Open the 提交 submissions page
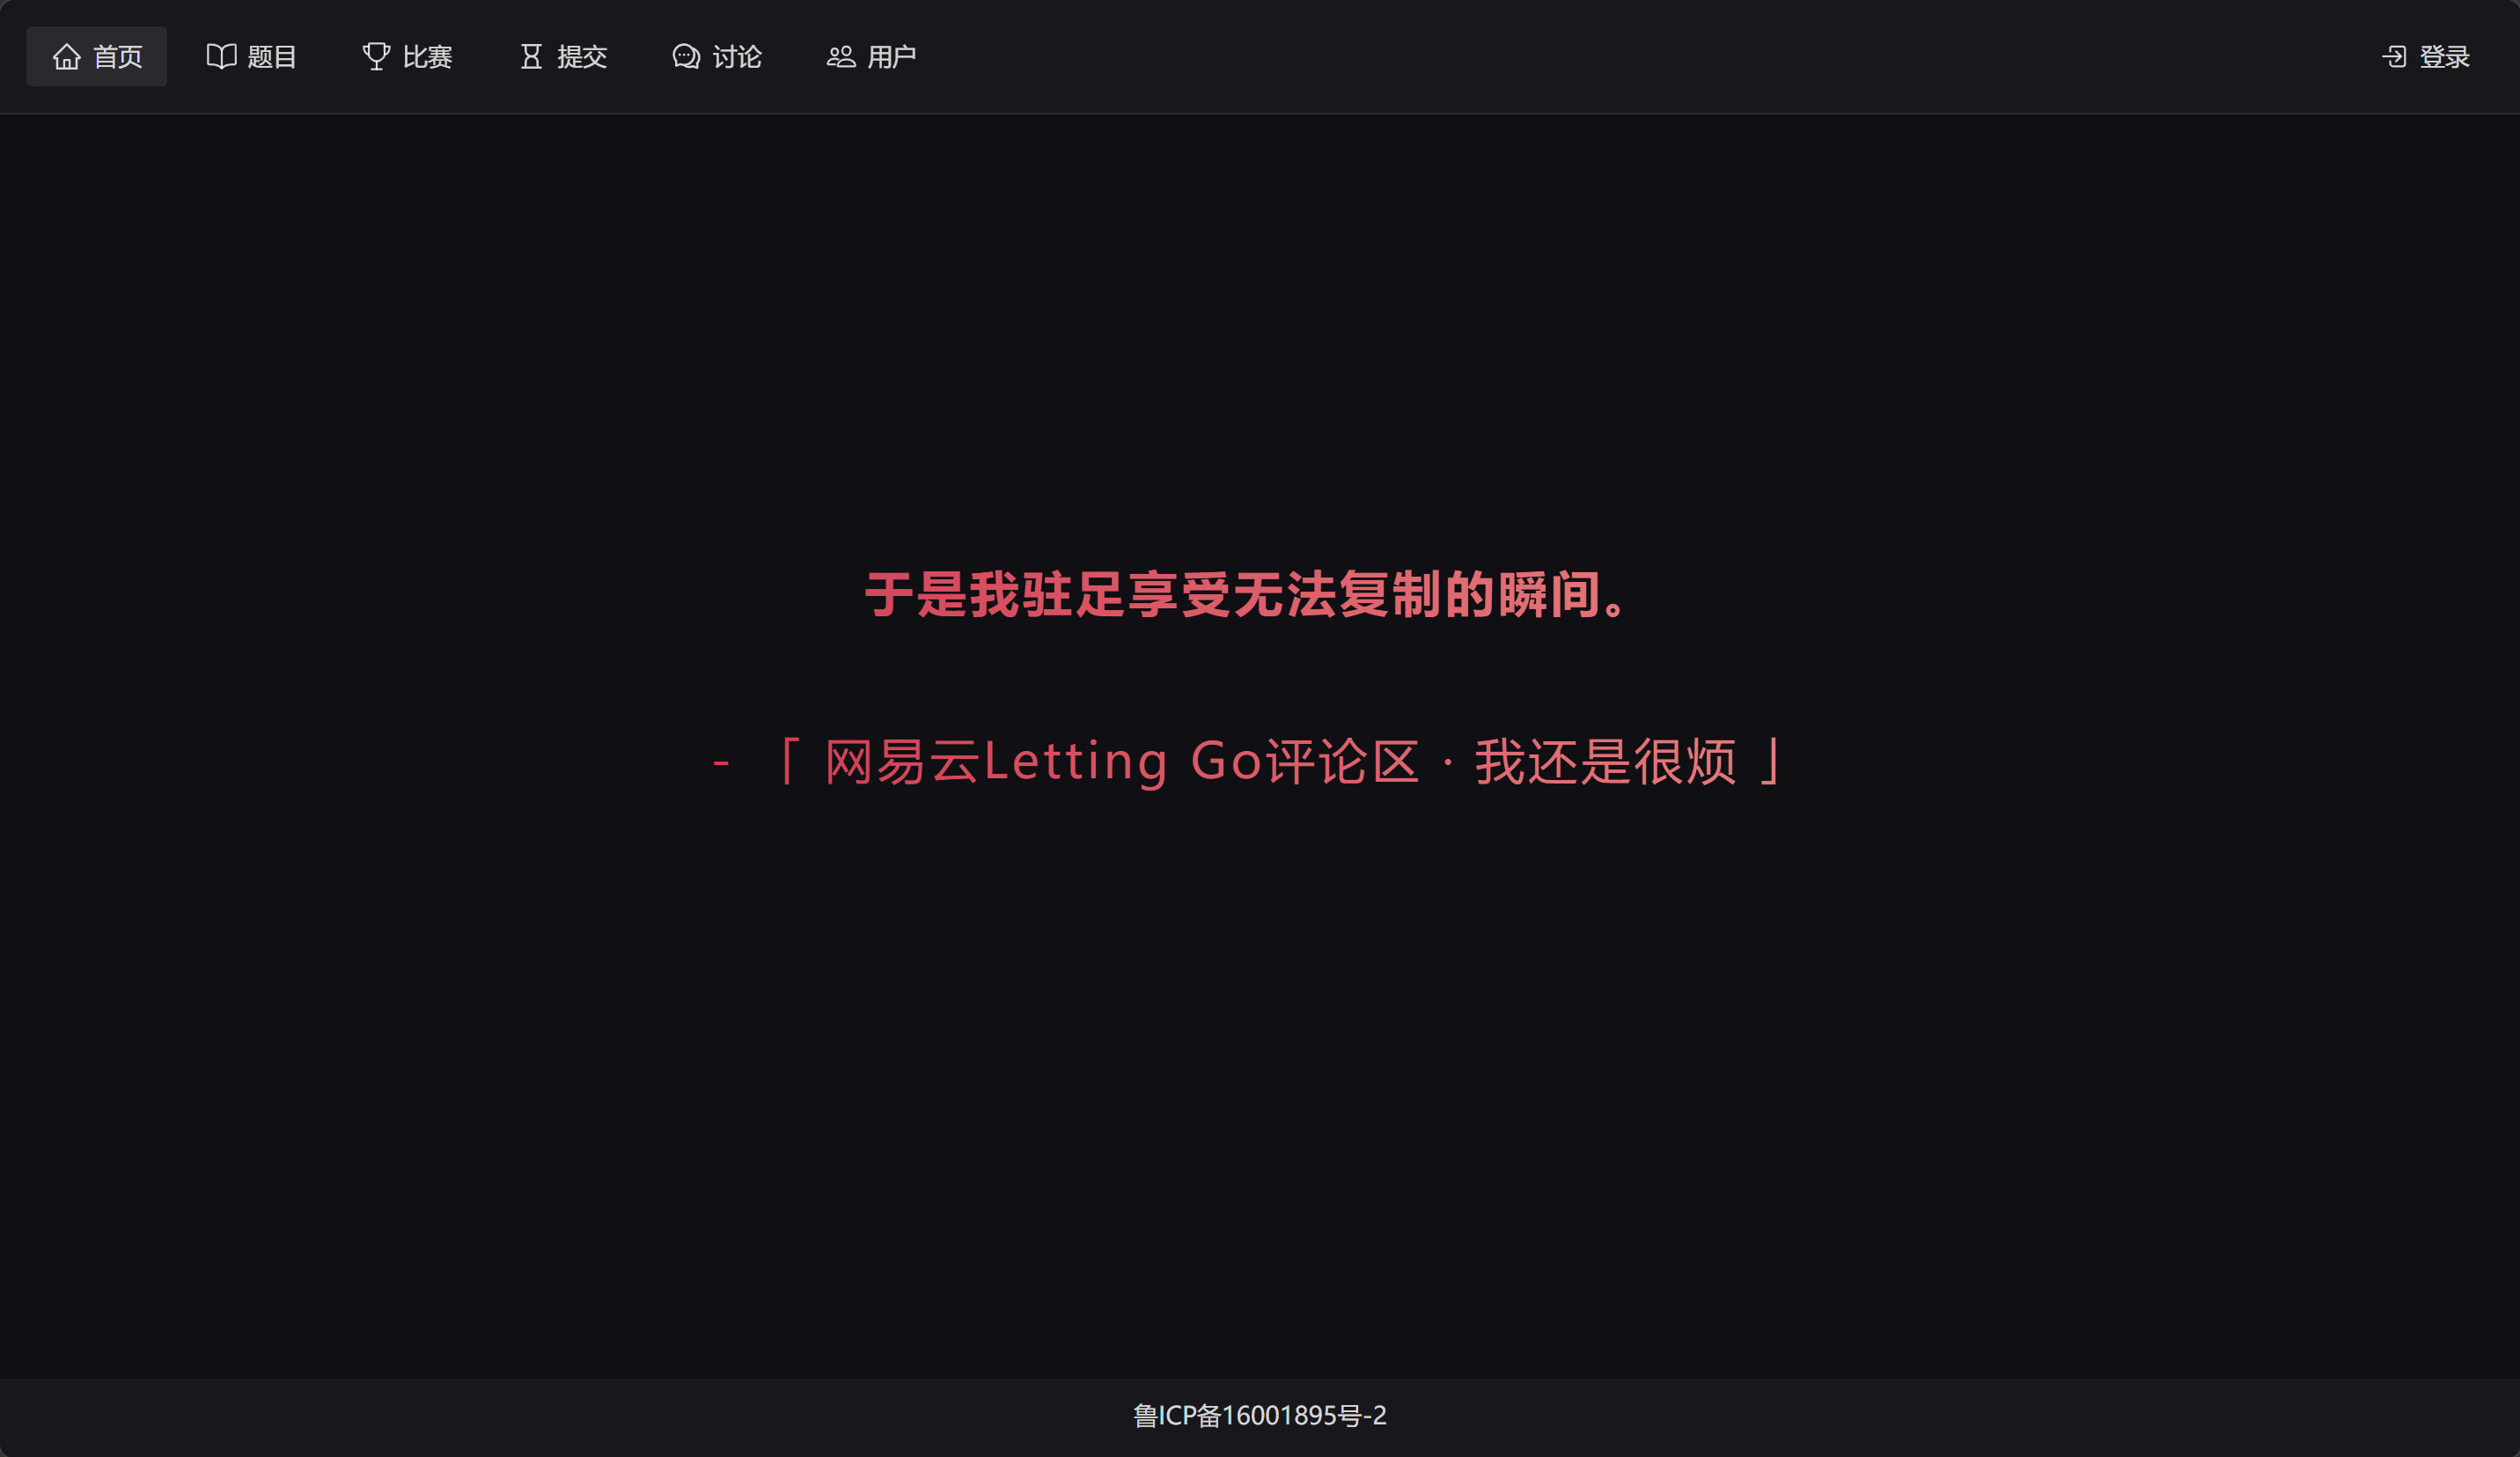This screenshot has height=1457, width=2520. pos(582,57)
